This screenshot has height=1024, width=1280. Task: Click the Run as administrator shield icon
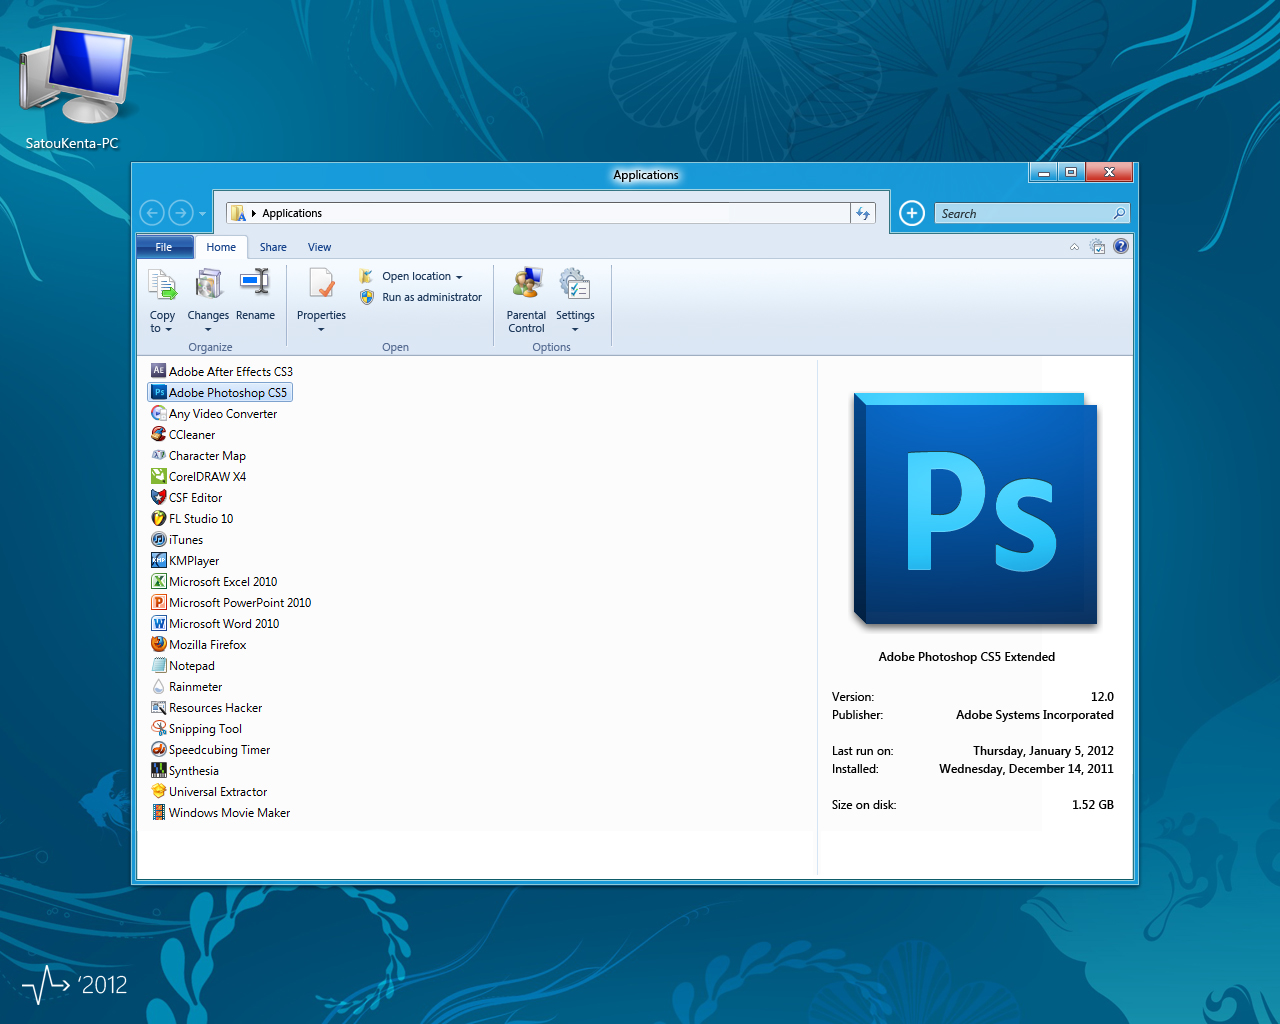coord(367,297)
